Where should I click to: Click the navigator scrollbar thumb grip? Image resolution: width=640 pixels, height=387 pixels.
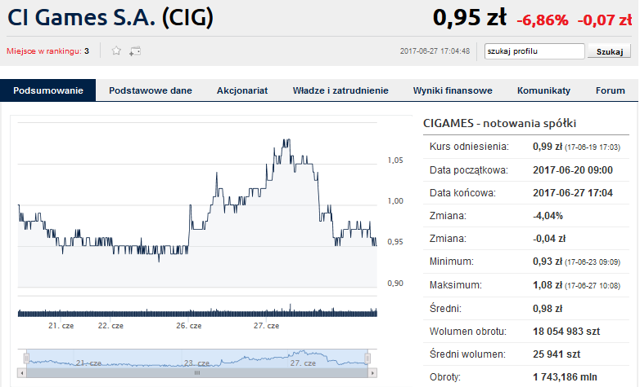pyautogui.click(x=197, y=373)
